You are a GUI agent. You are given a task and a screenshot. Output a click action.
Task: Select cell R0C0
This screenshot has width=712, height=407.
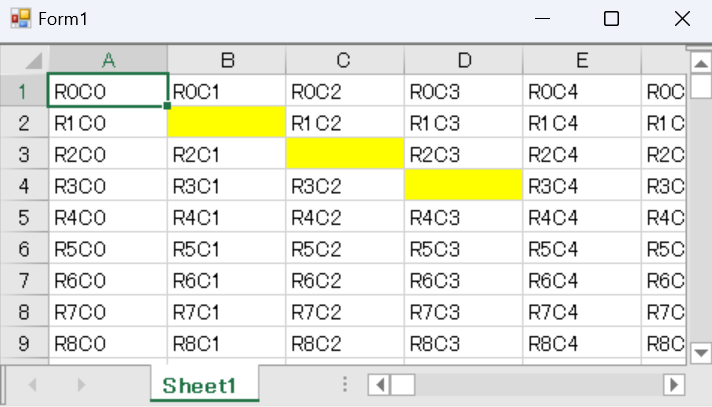[108, 91]
